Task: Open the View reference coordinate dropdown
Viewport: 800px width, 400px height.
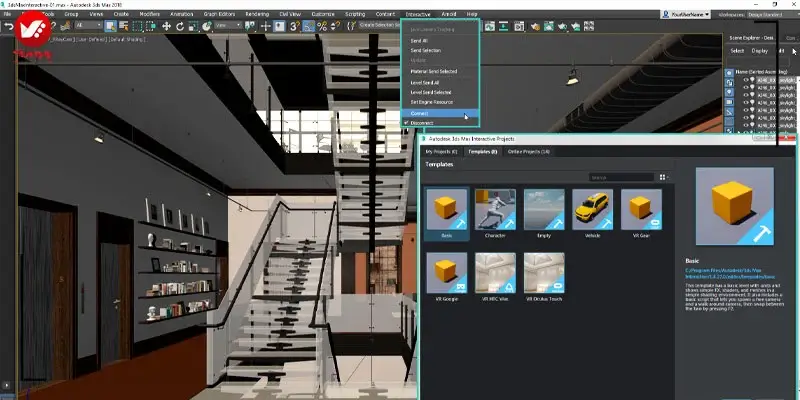Action: pyautogui.click(x=228, y=25)
